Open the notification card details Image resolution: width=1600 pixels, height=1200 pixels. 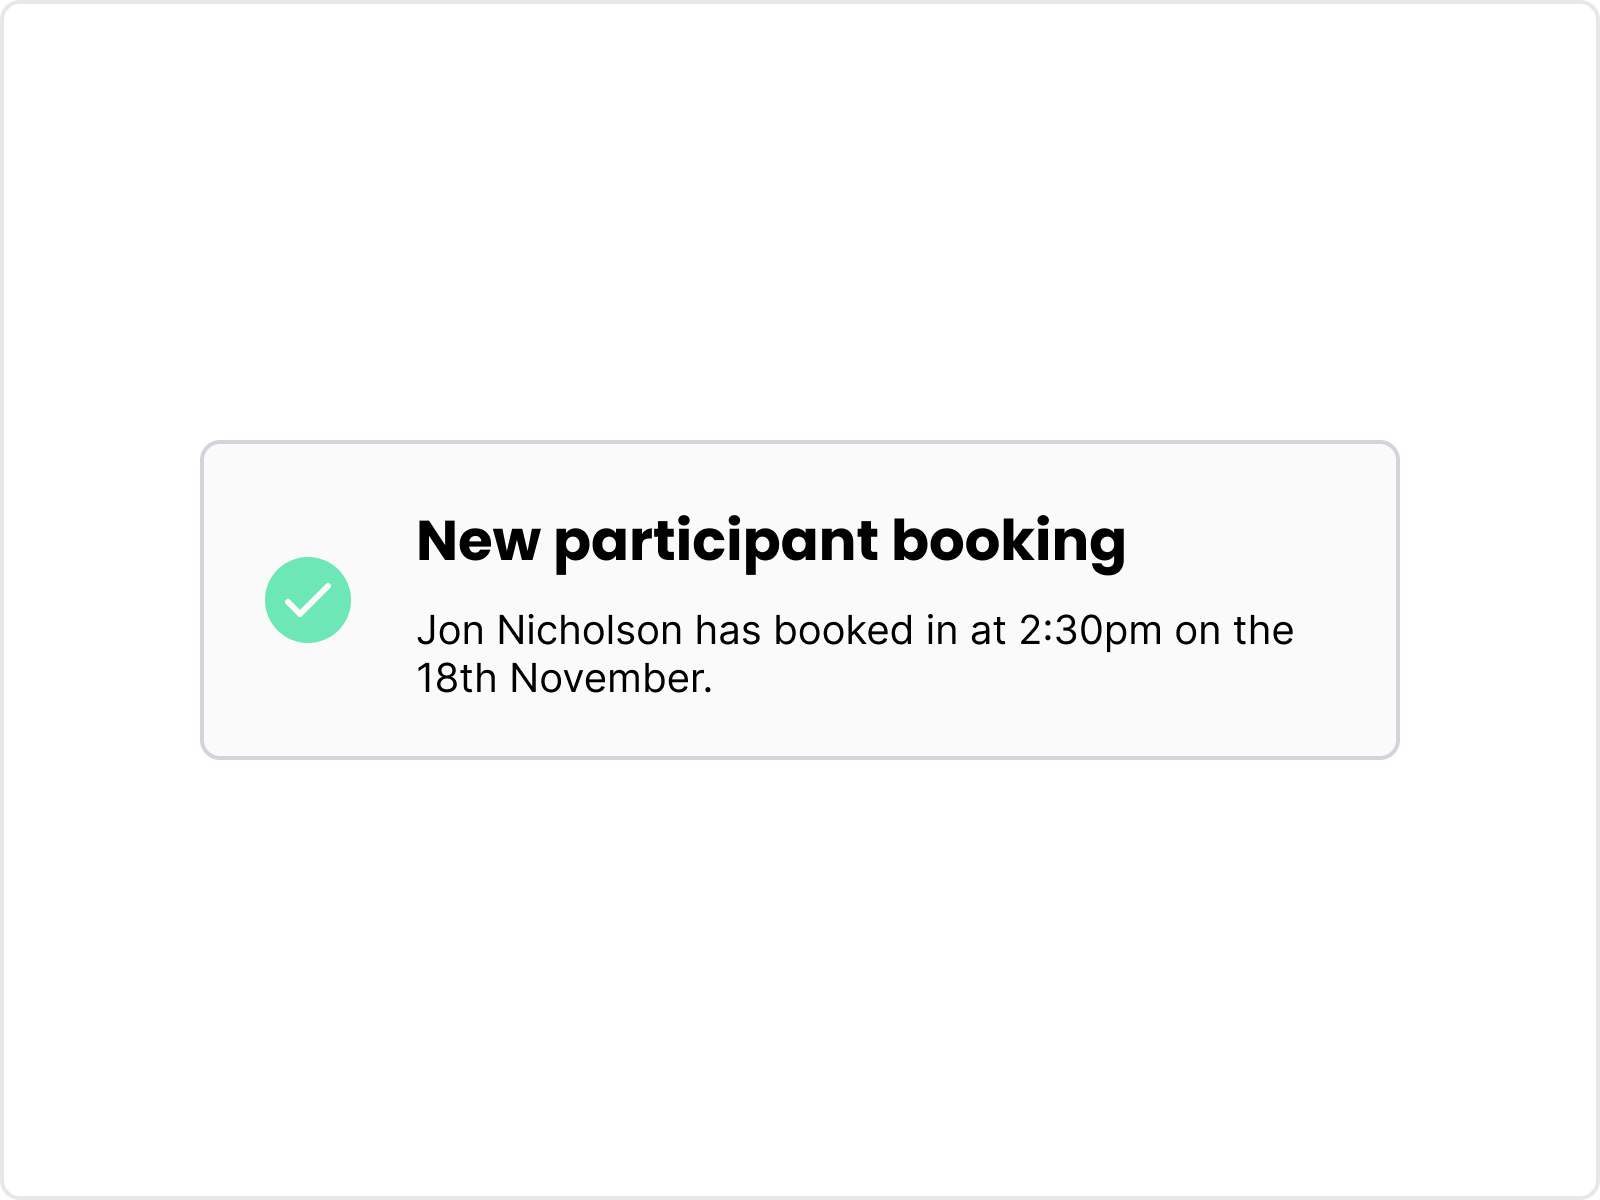pyautogui.click(x=800, y=598)
